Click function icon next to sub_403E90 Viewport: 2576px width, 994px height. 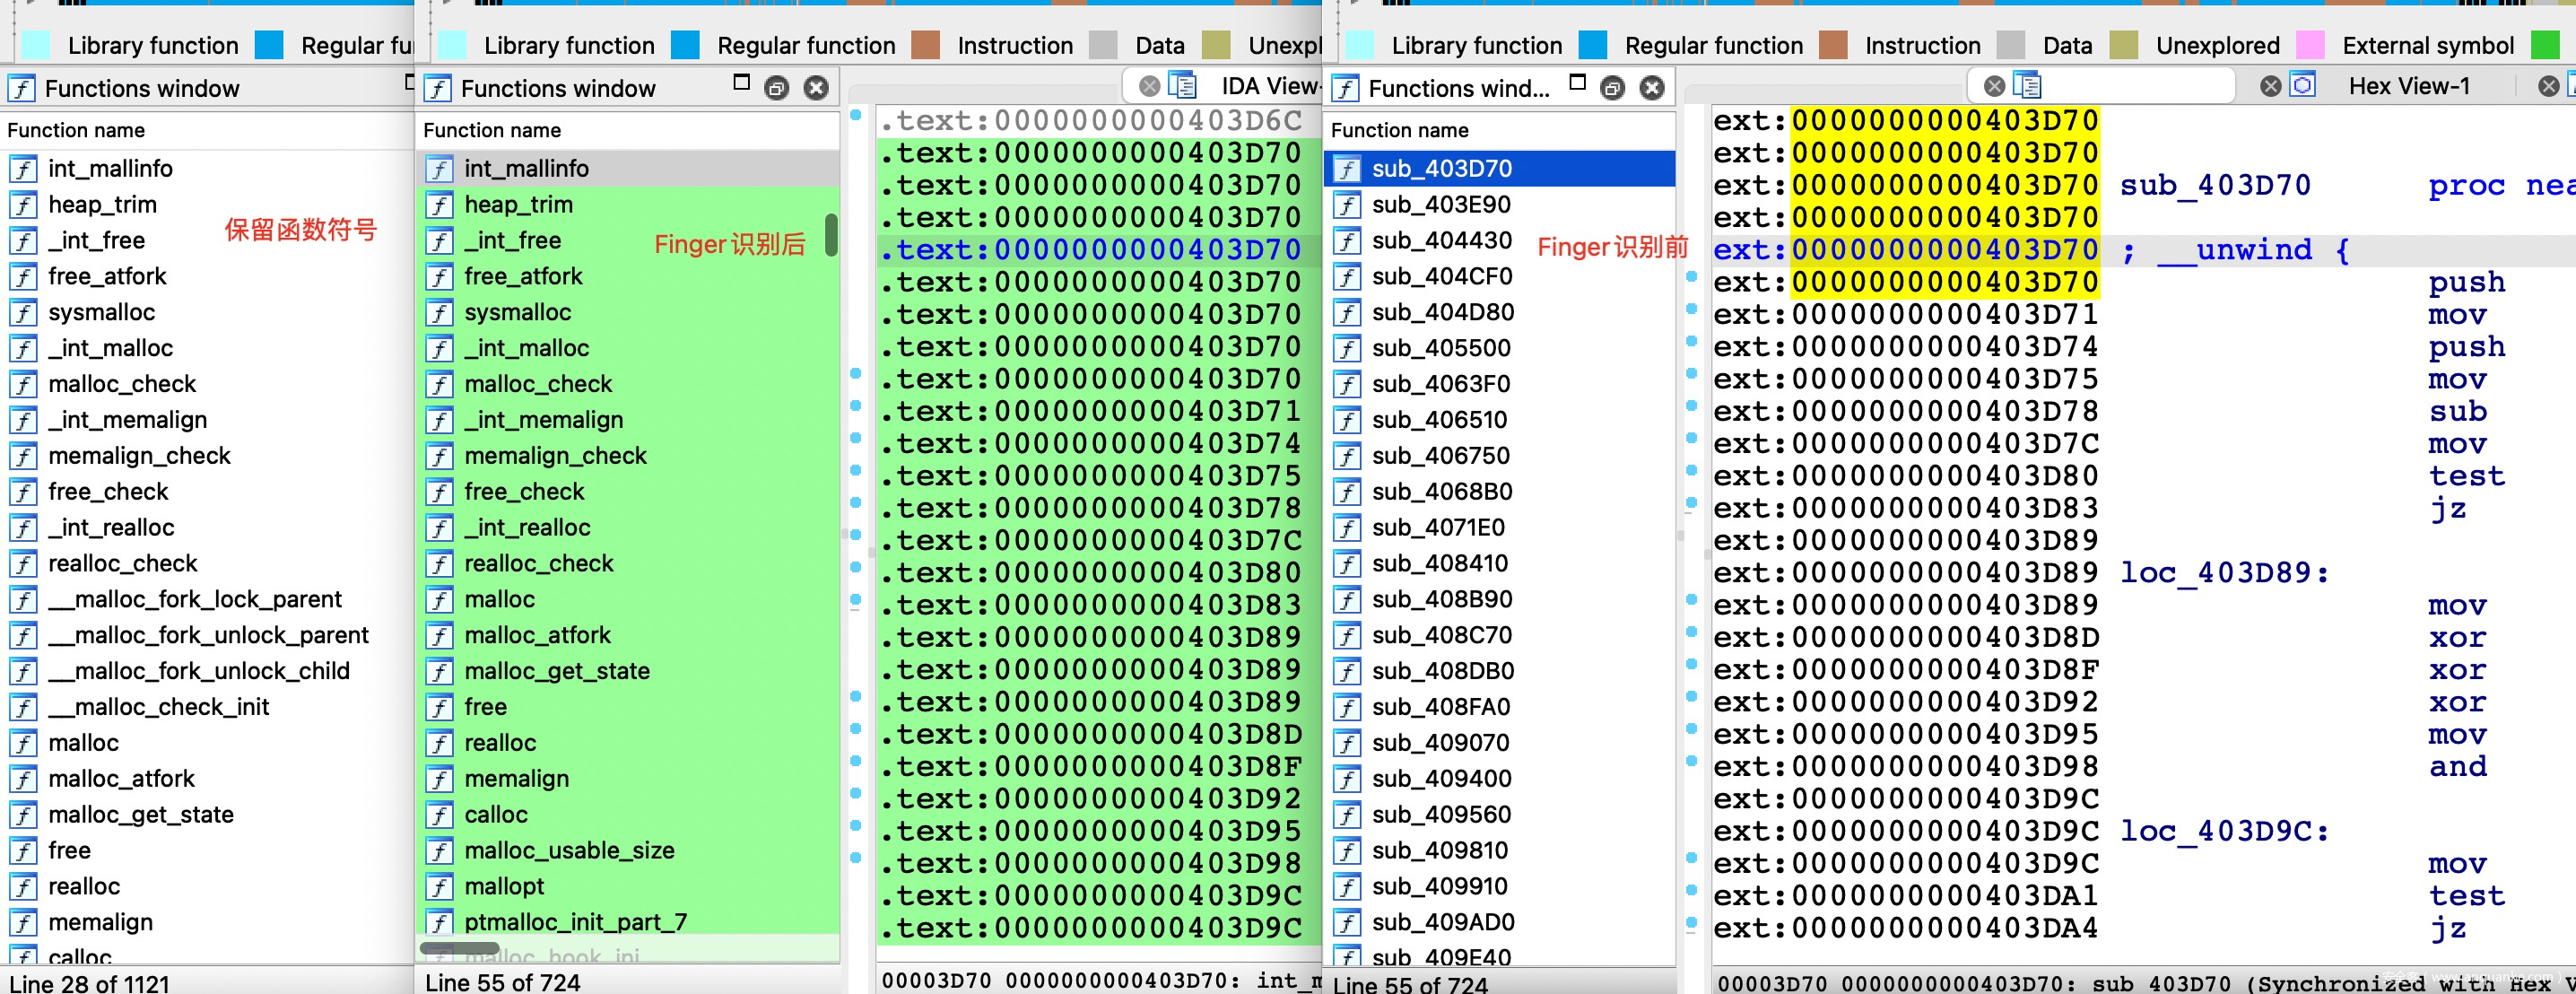[1347, 205]
